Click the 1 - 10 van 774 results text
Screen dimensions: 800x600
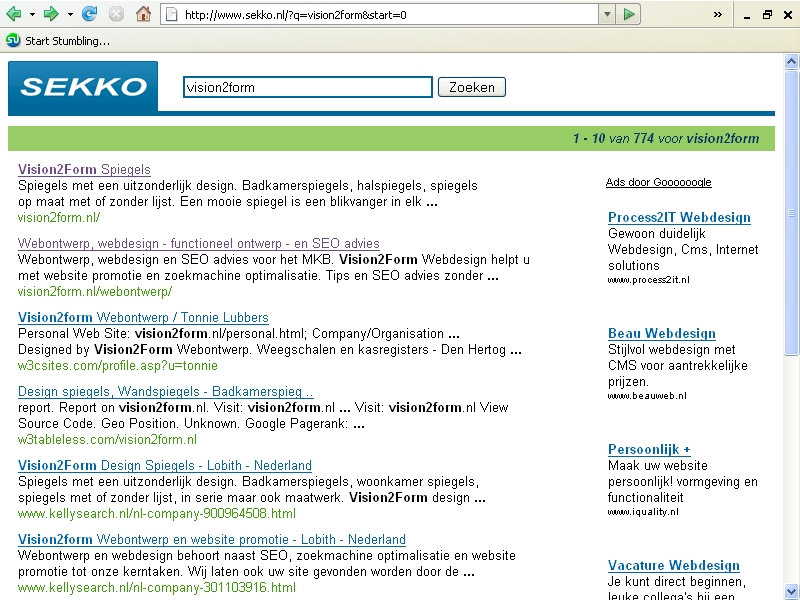coord(666,138)
